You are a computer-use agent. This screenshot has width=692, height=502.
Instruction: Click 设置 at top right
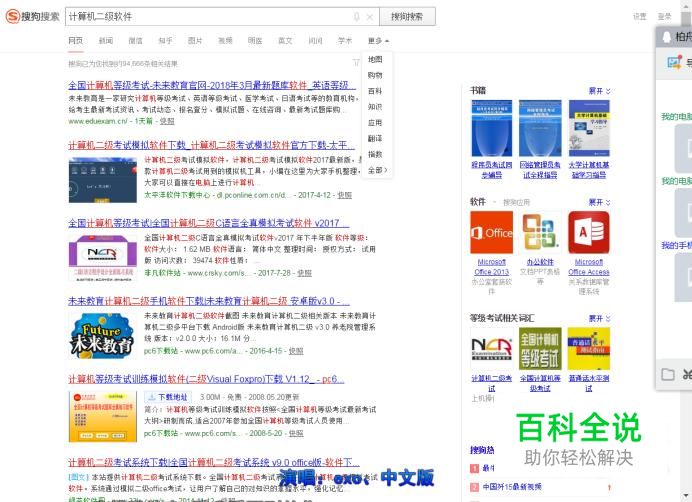639,16
